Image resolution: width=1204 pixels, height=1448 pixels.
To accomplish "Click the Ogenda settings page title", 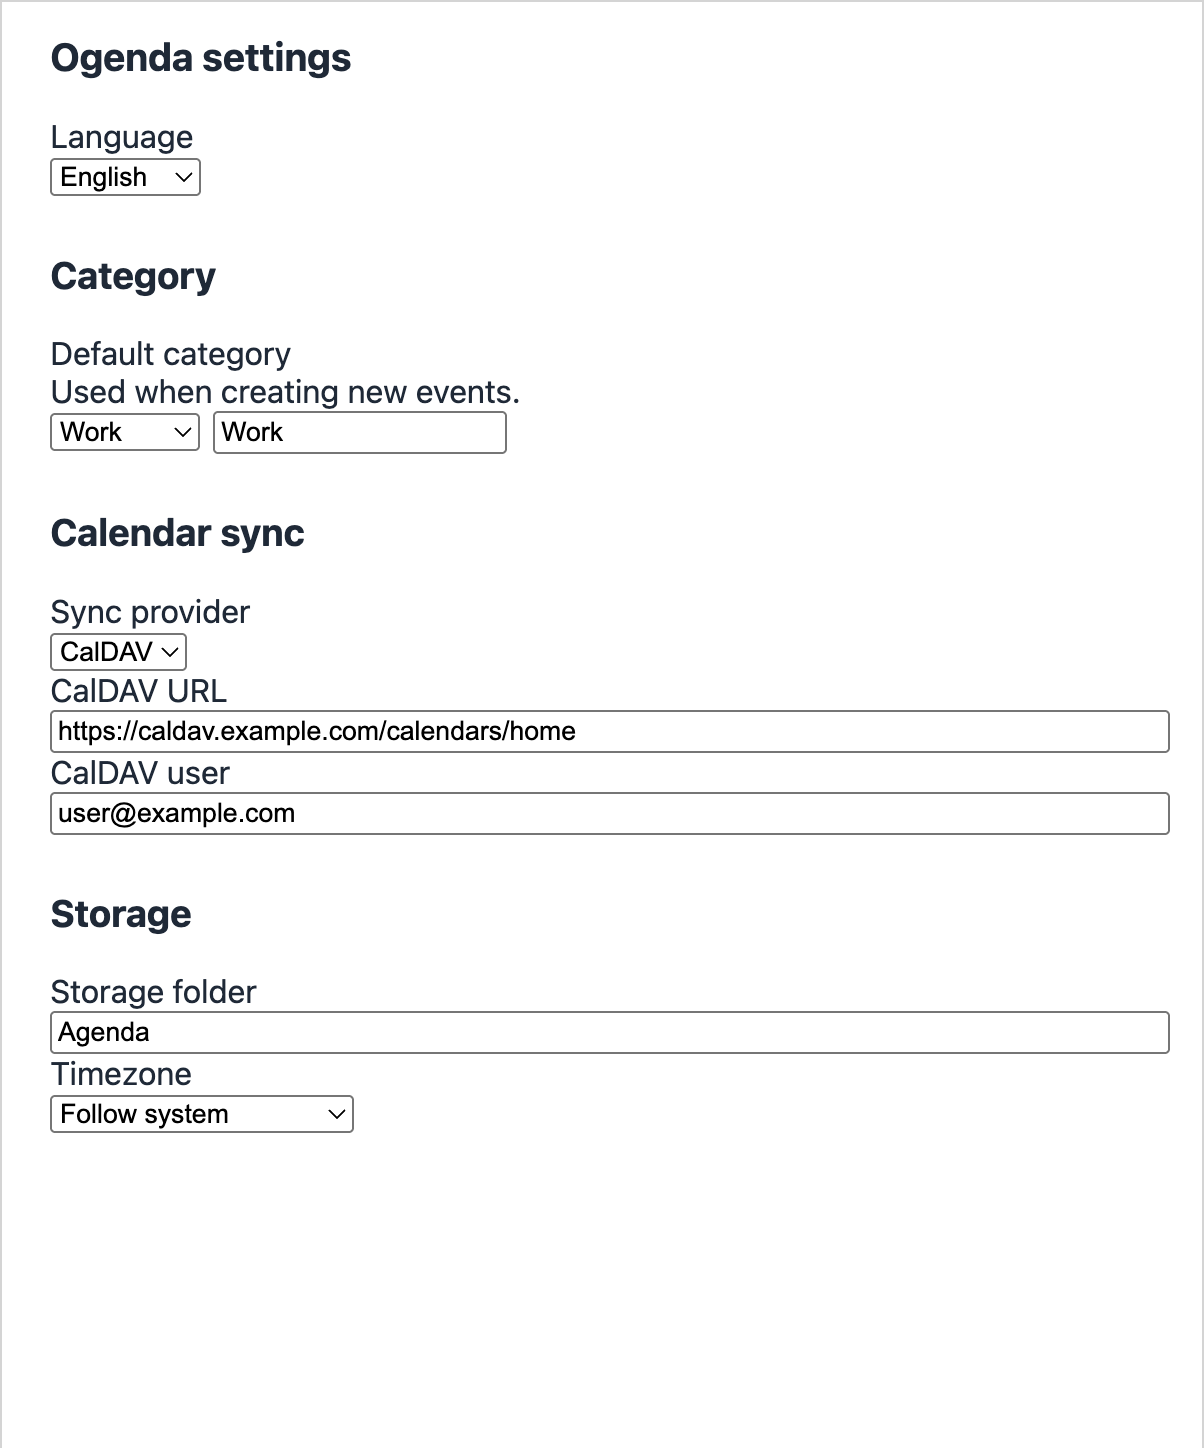I will pyautogui.click(x=201, y=58).
